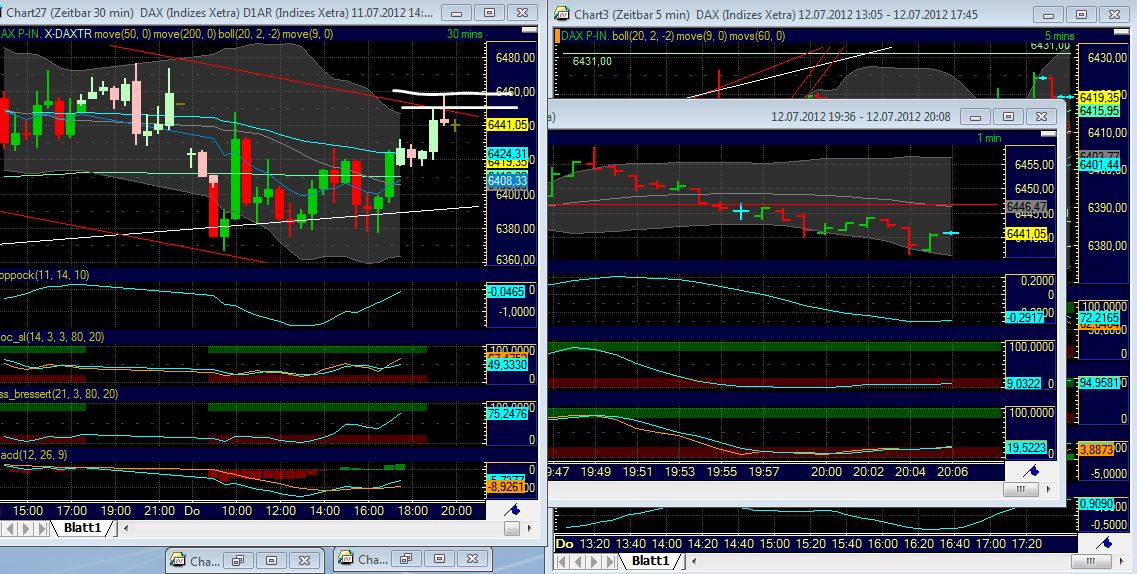Click the 1 min timeframe label
The height and width of the screenshot is (574, 1137).
pos(990,138)
